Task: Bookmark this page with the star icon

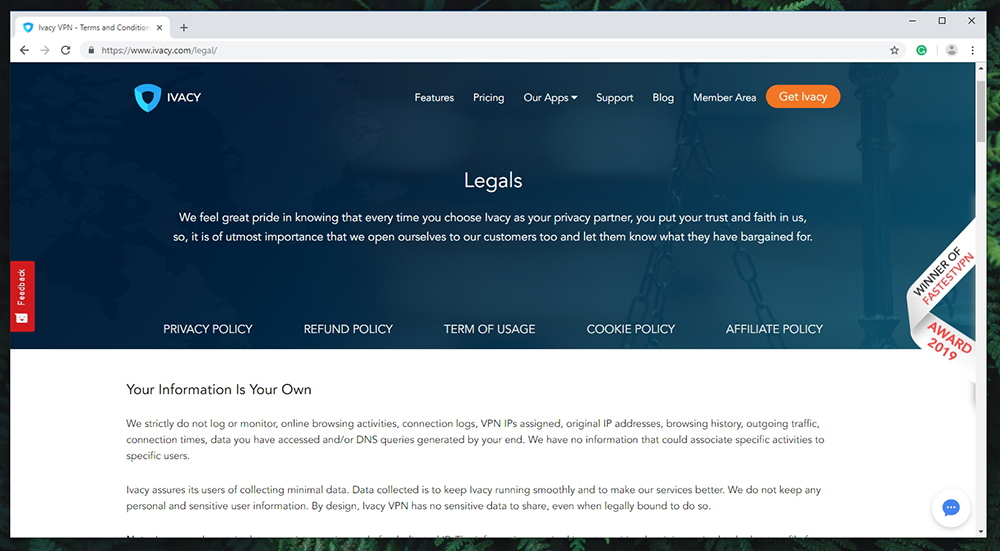Action: (894, 50)
